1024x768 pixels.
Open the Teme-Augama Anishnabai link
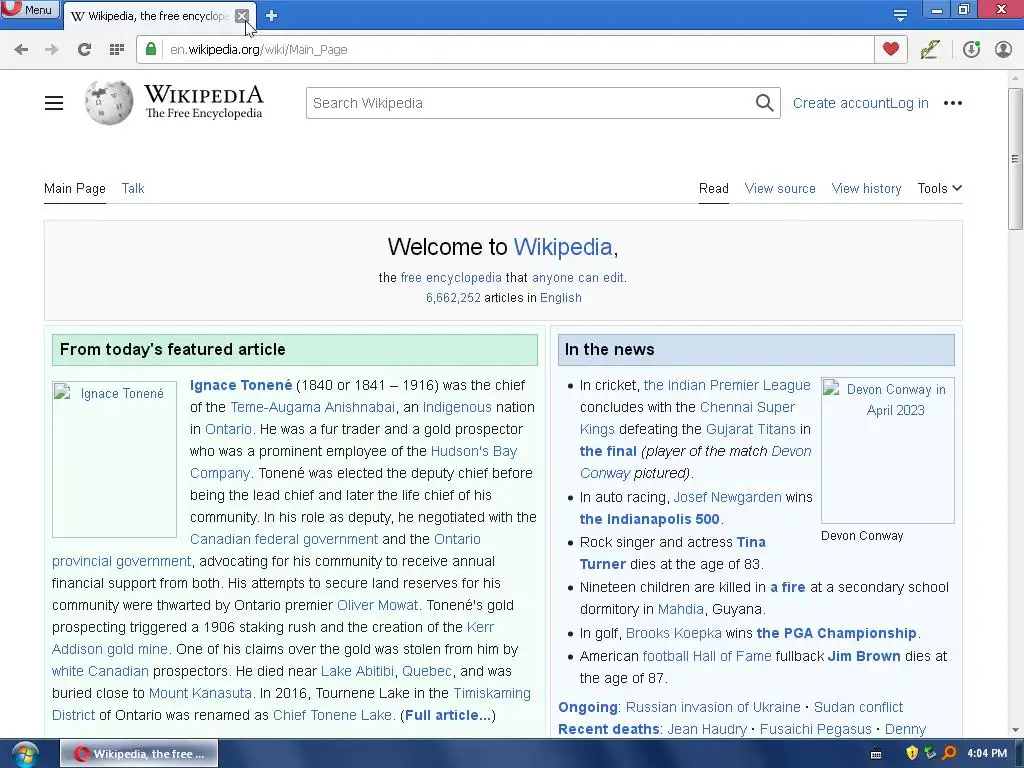pyautogui.click(x=312, y=408)
